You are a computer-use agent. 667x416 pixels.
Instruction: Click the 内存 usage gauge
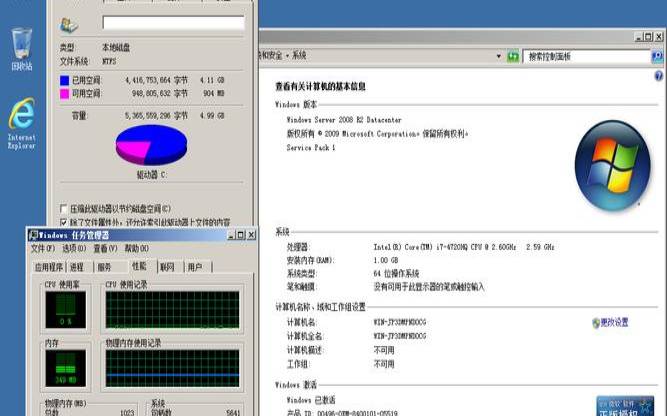[66, 368]
